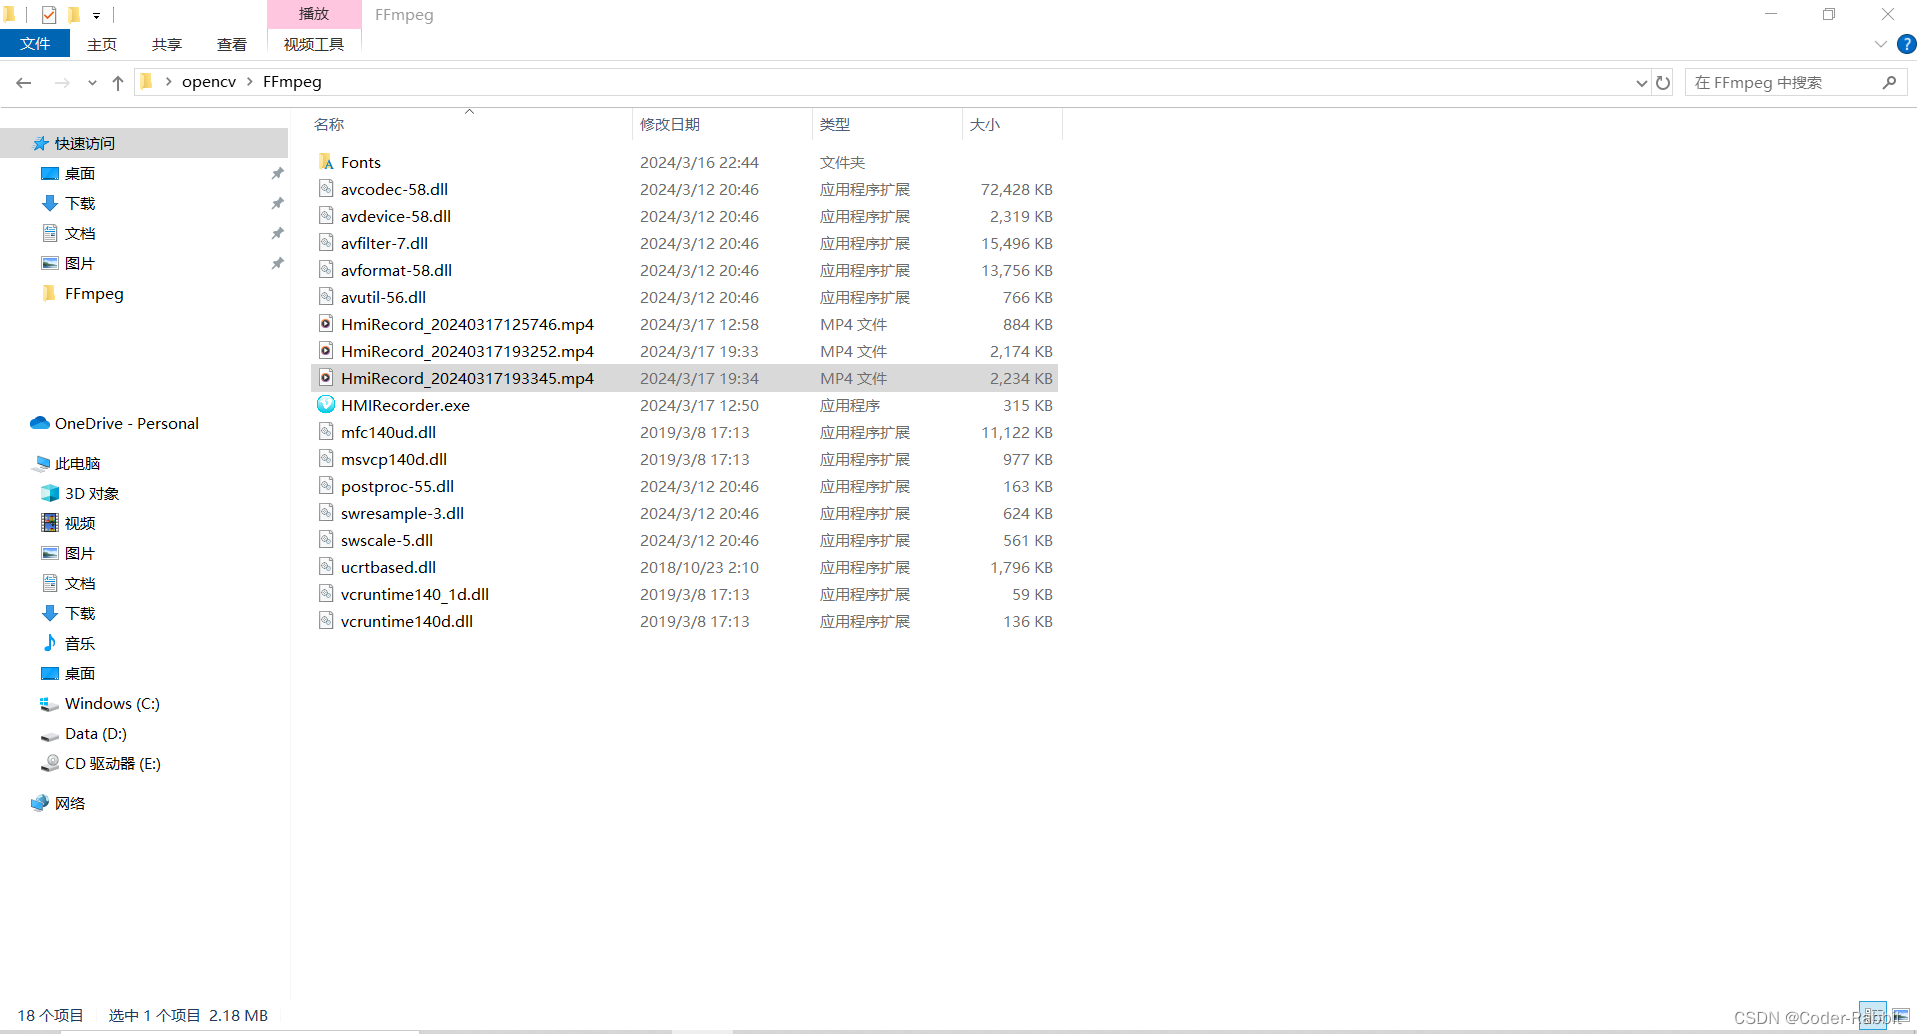Expand the address bar history dropdown
The image size is (1917, 1034).
point(1641,83)
